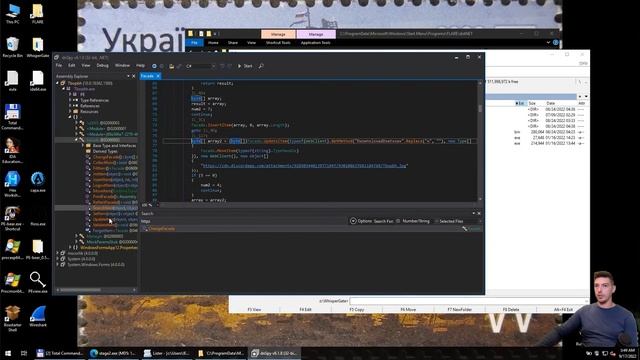Click F7 NewFolder in Total Commander

[460, 310]
